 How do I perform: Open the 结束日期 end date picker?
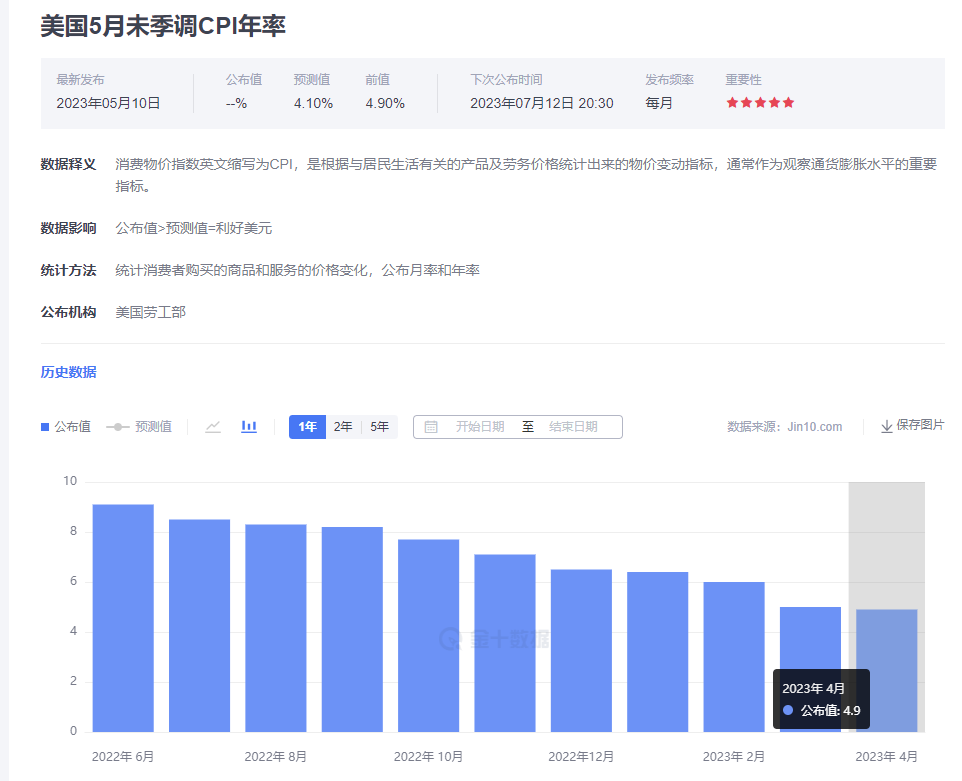point(573,427)
